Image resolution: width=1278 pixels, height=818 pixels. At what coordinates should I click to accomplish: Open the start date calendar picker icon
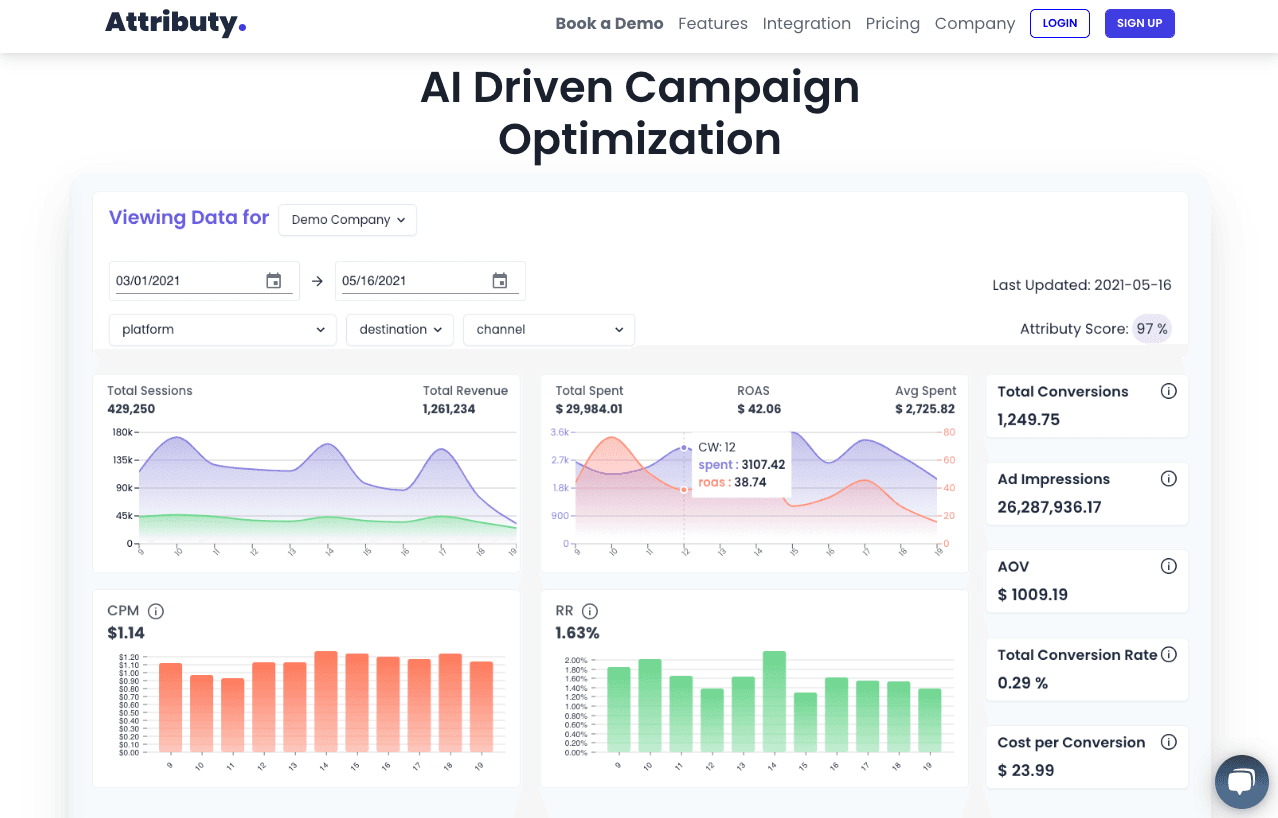[274, 281]
